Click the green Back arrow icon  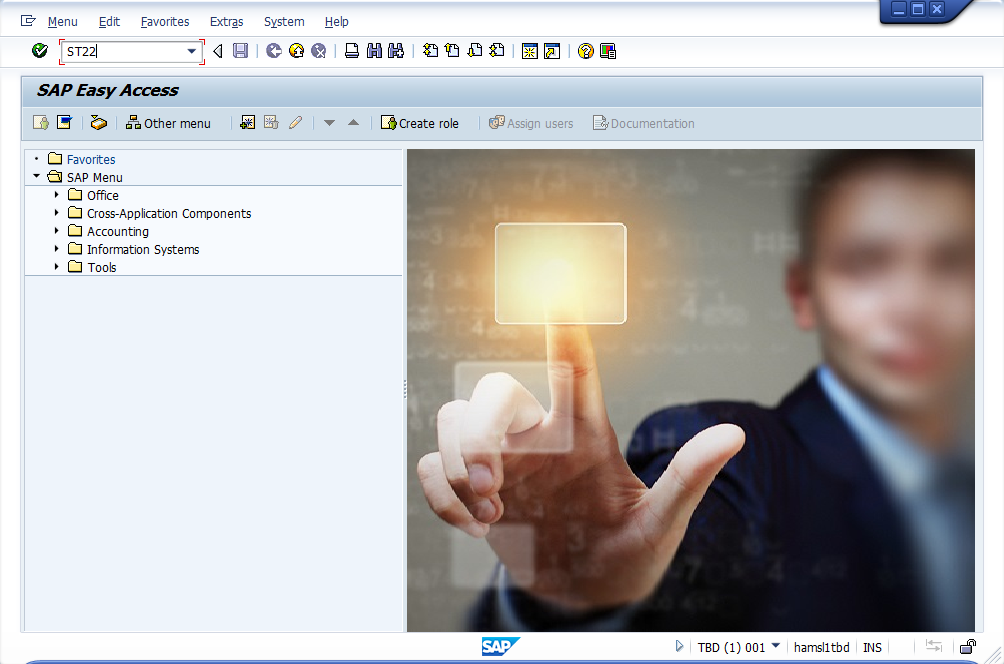(274, 51)
